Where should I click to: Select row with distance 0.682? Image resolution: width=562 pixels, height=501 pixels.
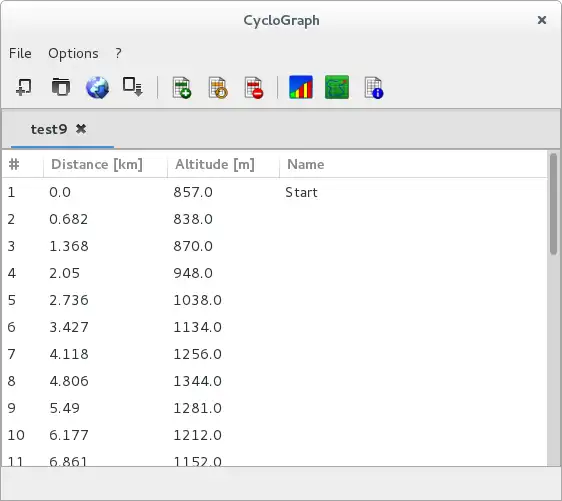pyautogui.click(x=275, y=219)
